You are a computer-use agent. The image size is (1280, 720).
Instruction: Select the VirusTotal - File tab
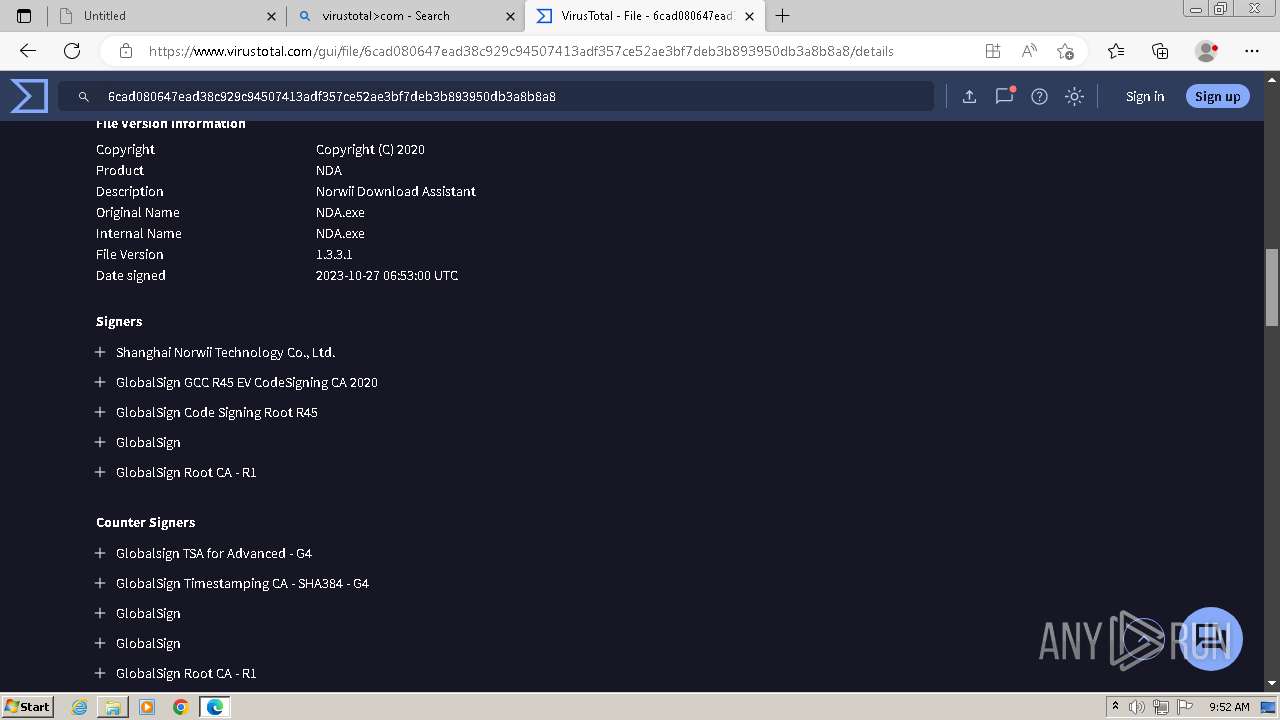pos(644,16)
